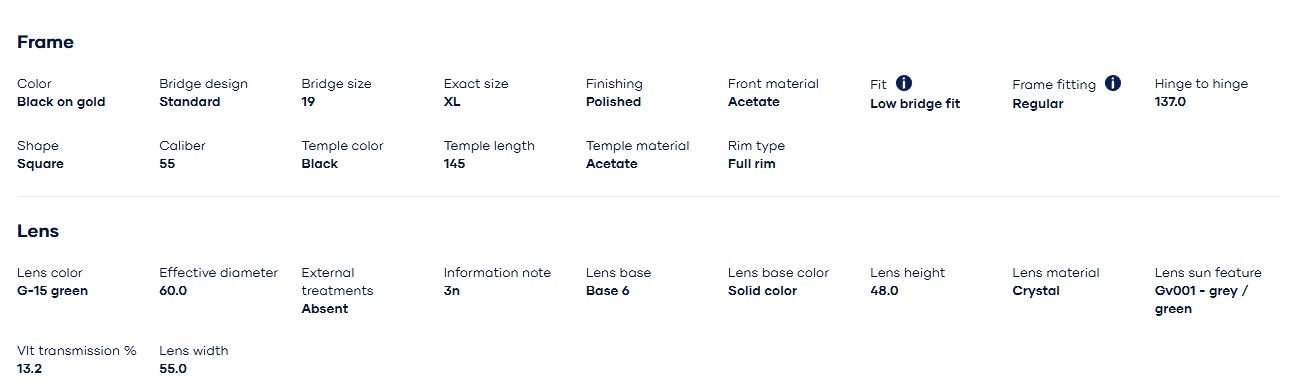Click the Temple length value 145
This screenshot has width=1308, height=389.
pyautogui.click(x=454, y=164)
